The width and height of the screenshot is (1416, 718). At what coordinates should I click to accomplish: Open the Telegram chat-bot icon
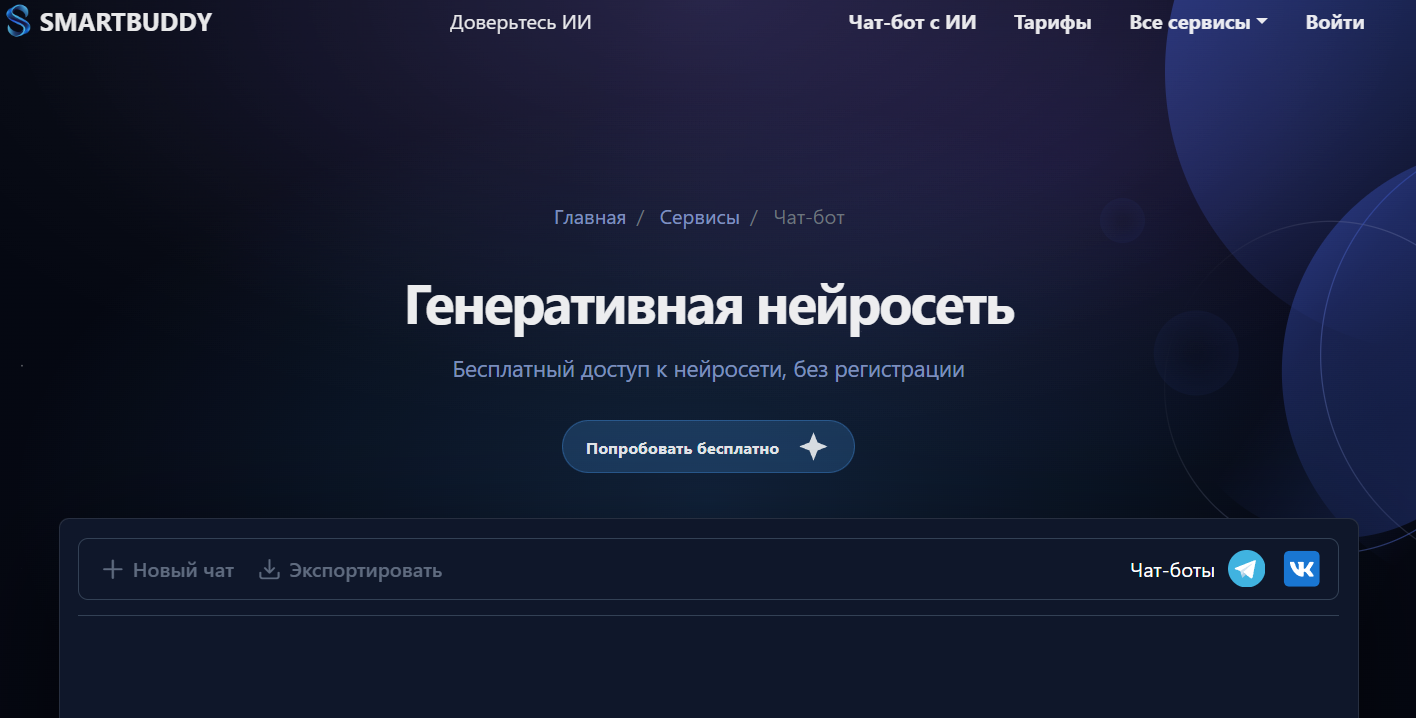point(1246,569)
